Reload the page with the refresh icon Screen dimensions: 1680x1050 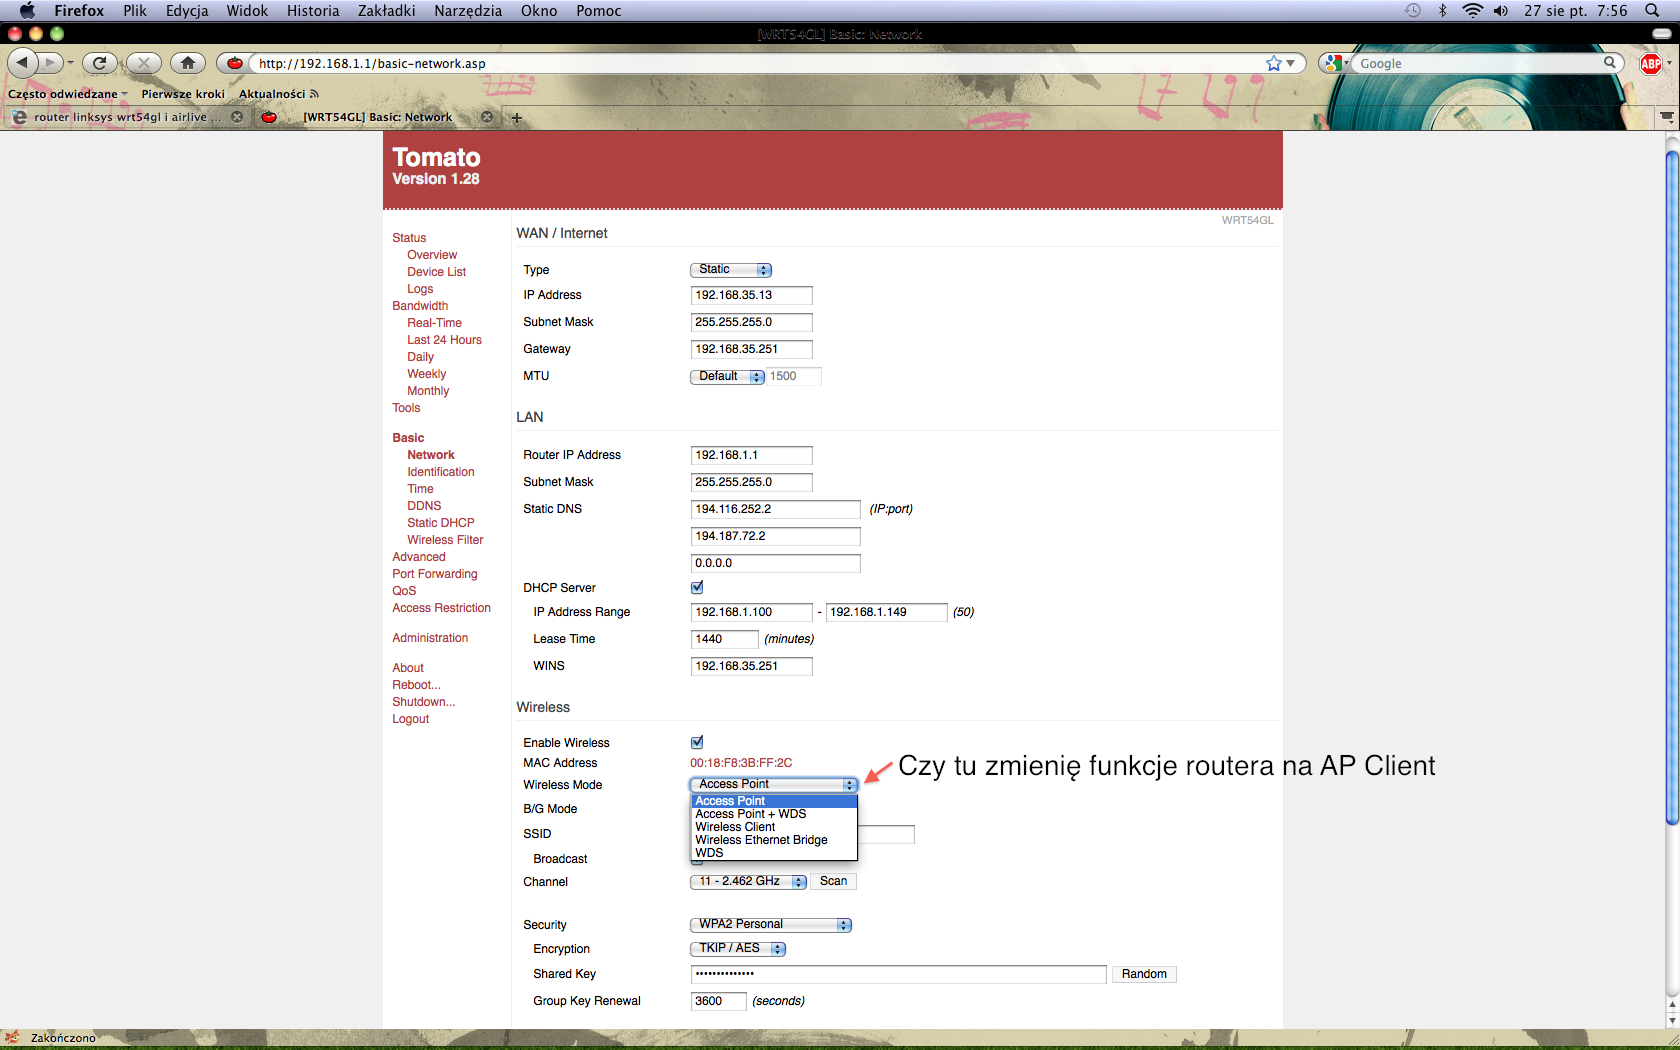(x=99, y=63)
